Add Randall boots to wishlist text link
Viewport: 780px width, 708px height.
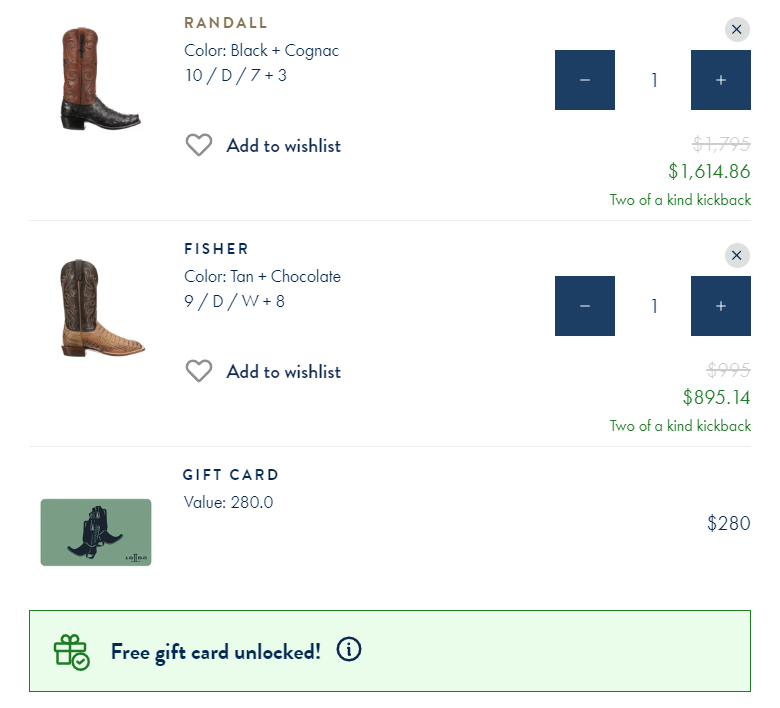[x=283, y=146]
